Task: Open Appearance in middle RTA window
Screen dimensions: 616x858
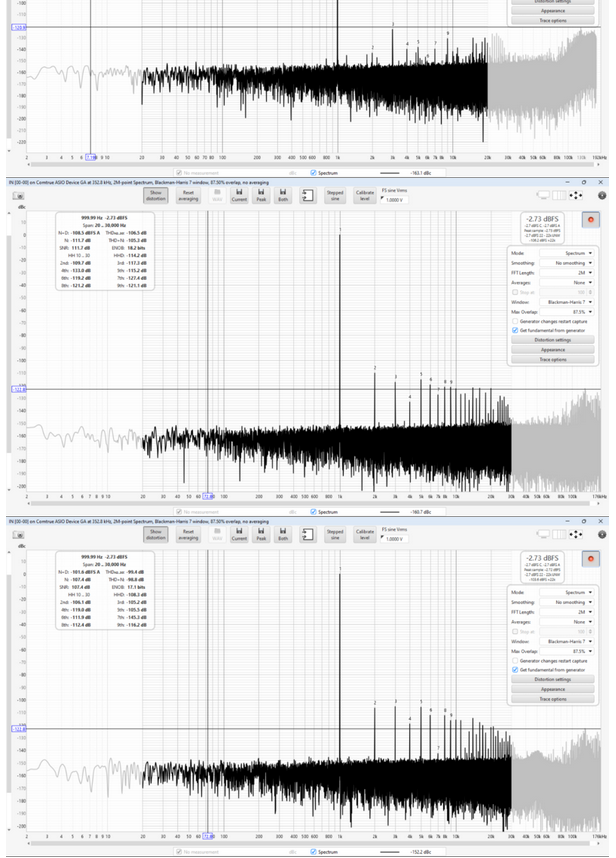Action: [553, 350]
